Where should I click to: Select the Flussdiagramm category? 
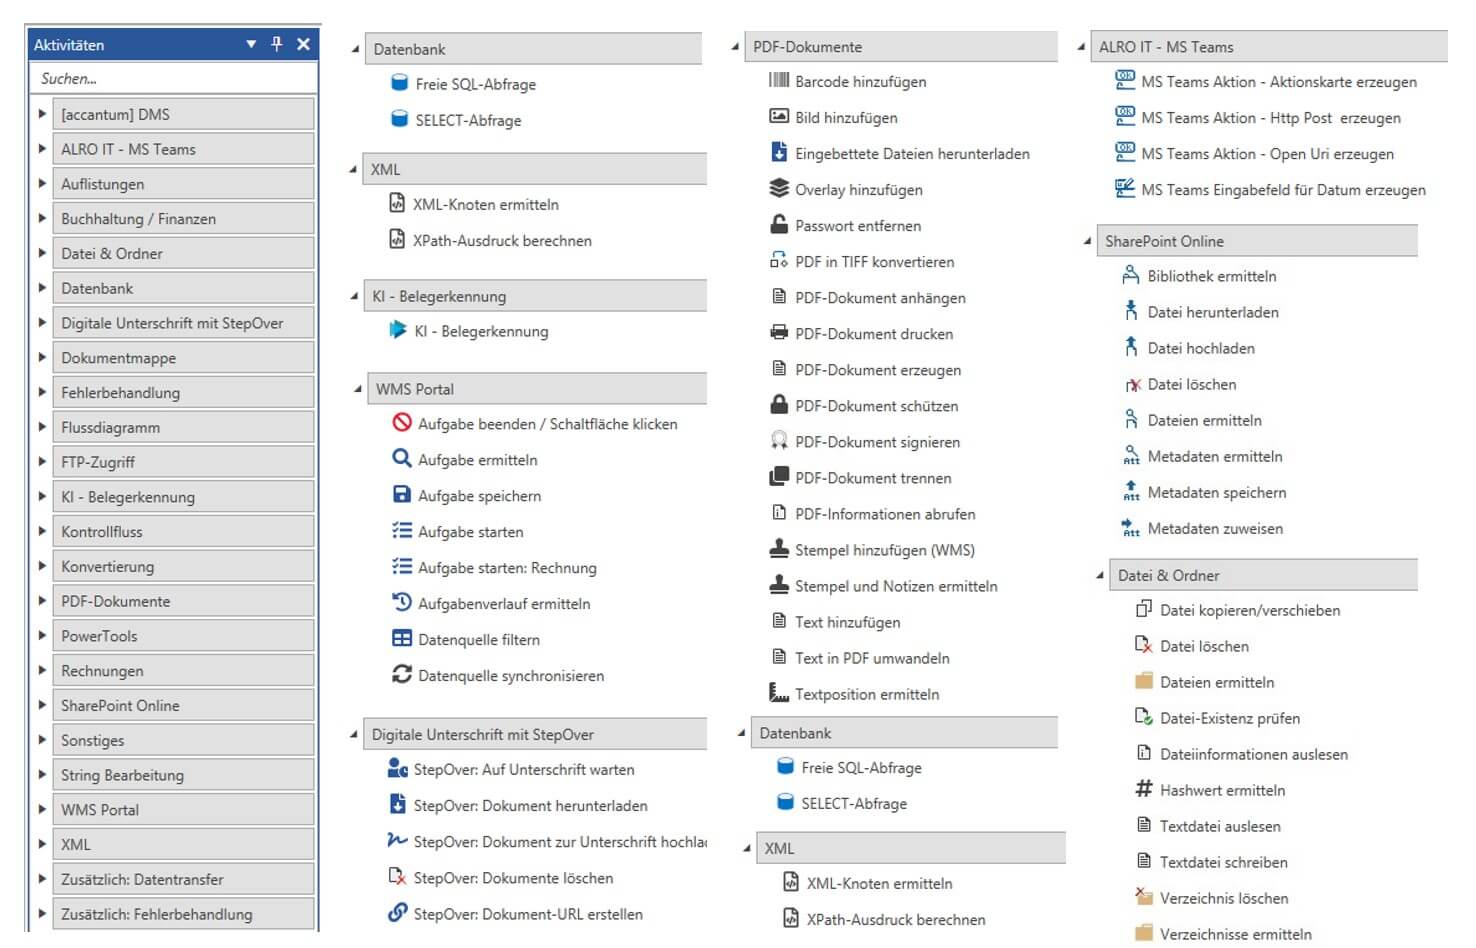[x=183, y=427]
